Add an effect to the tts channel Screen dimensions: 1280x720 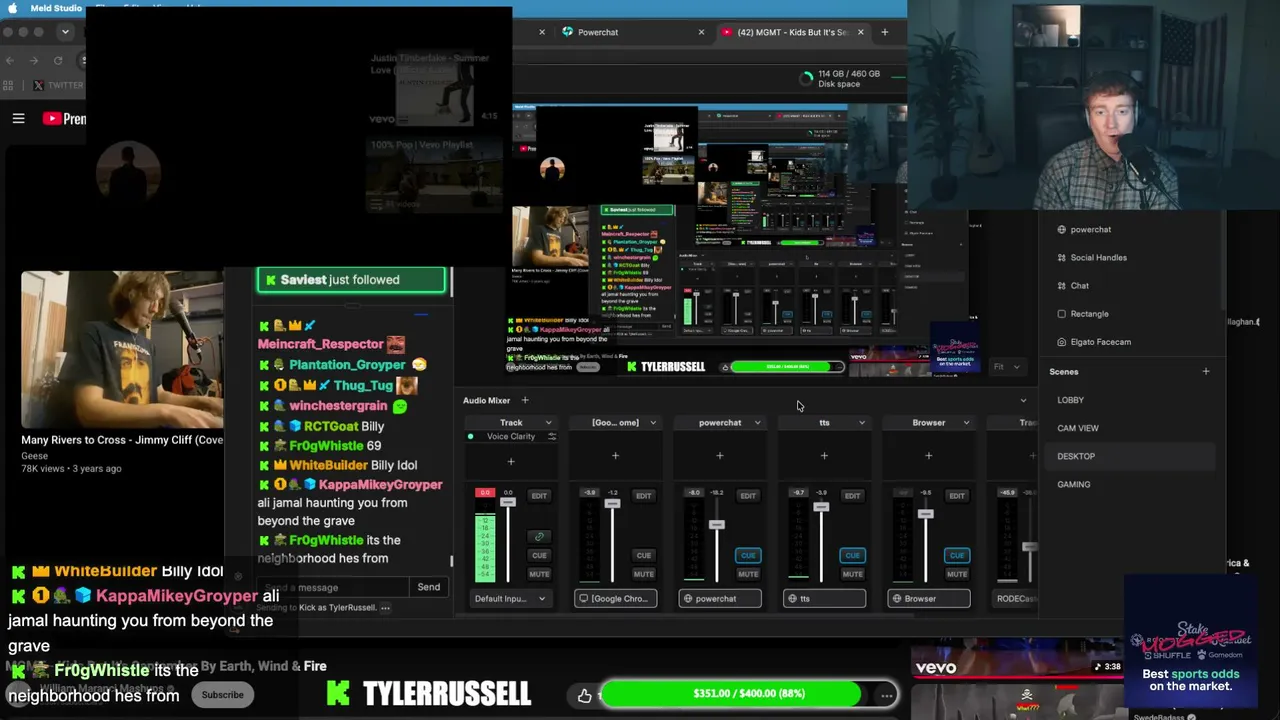click(x=824, y=456)
